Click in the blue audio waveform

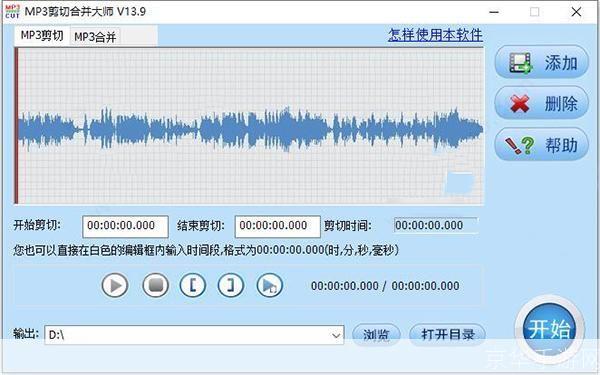coord(251,129)
